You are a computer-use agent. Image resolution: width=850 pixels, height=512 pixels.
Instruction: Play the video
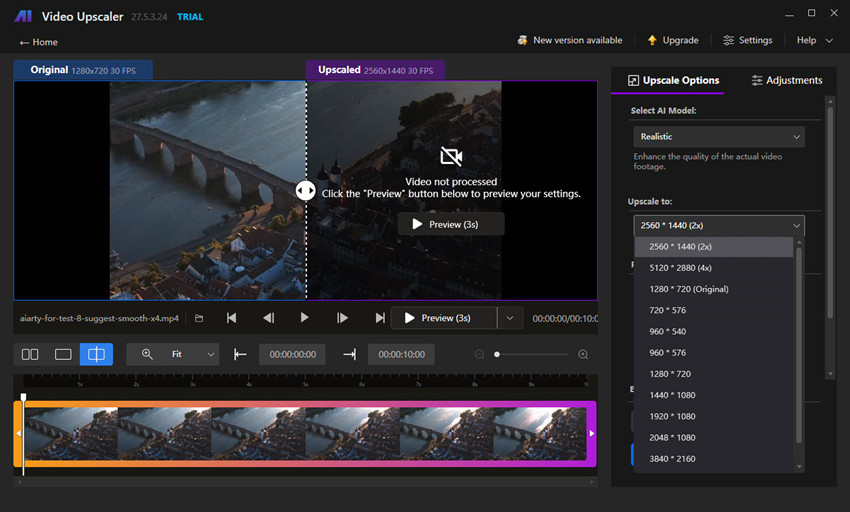pyautogui.click(x=304, y=318)
